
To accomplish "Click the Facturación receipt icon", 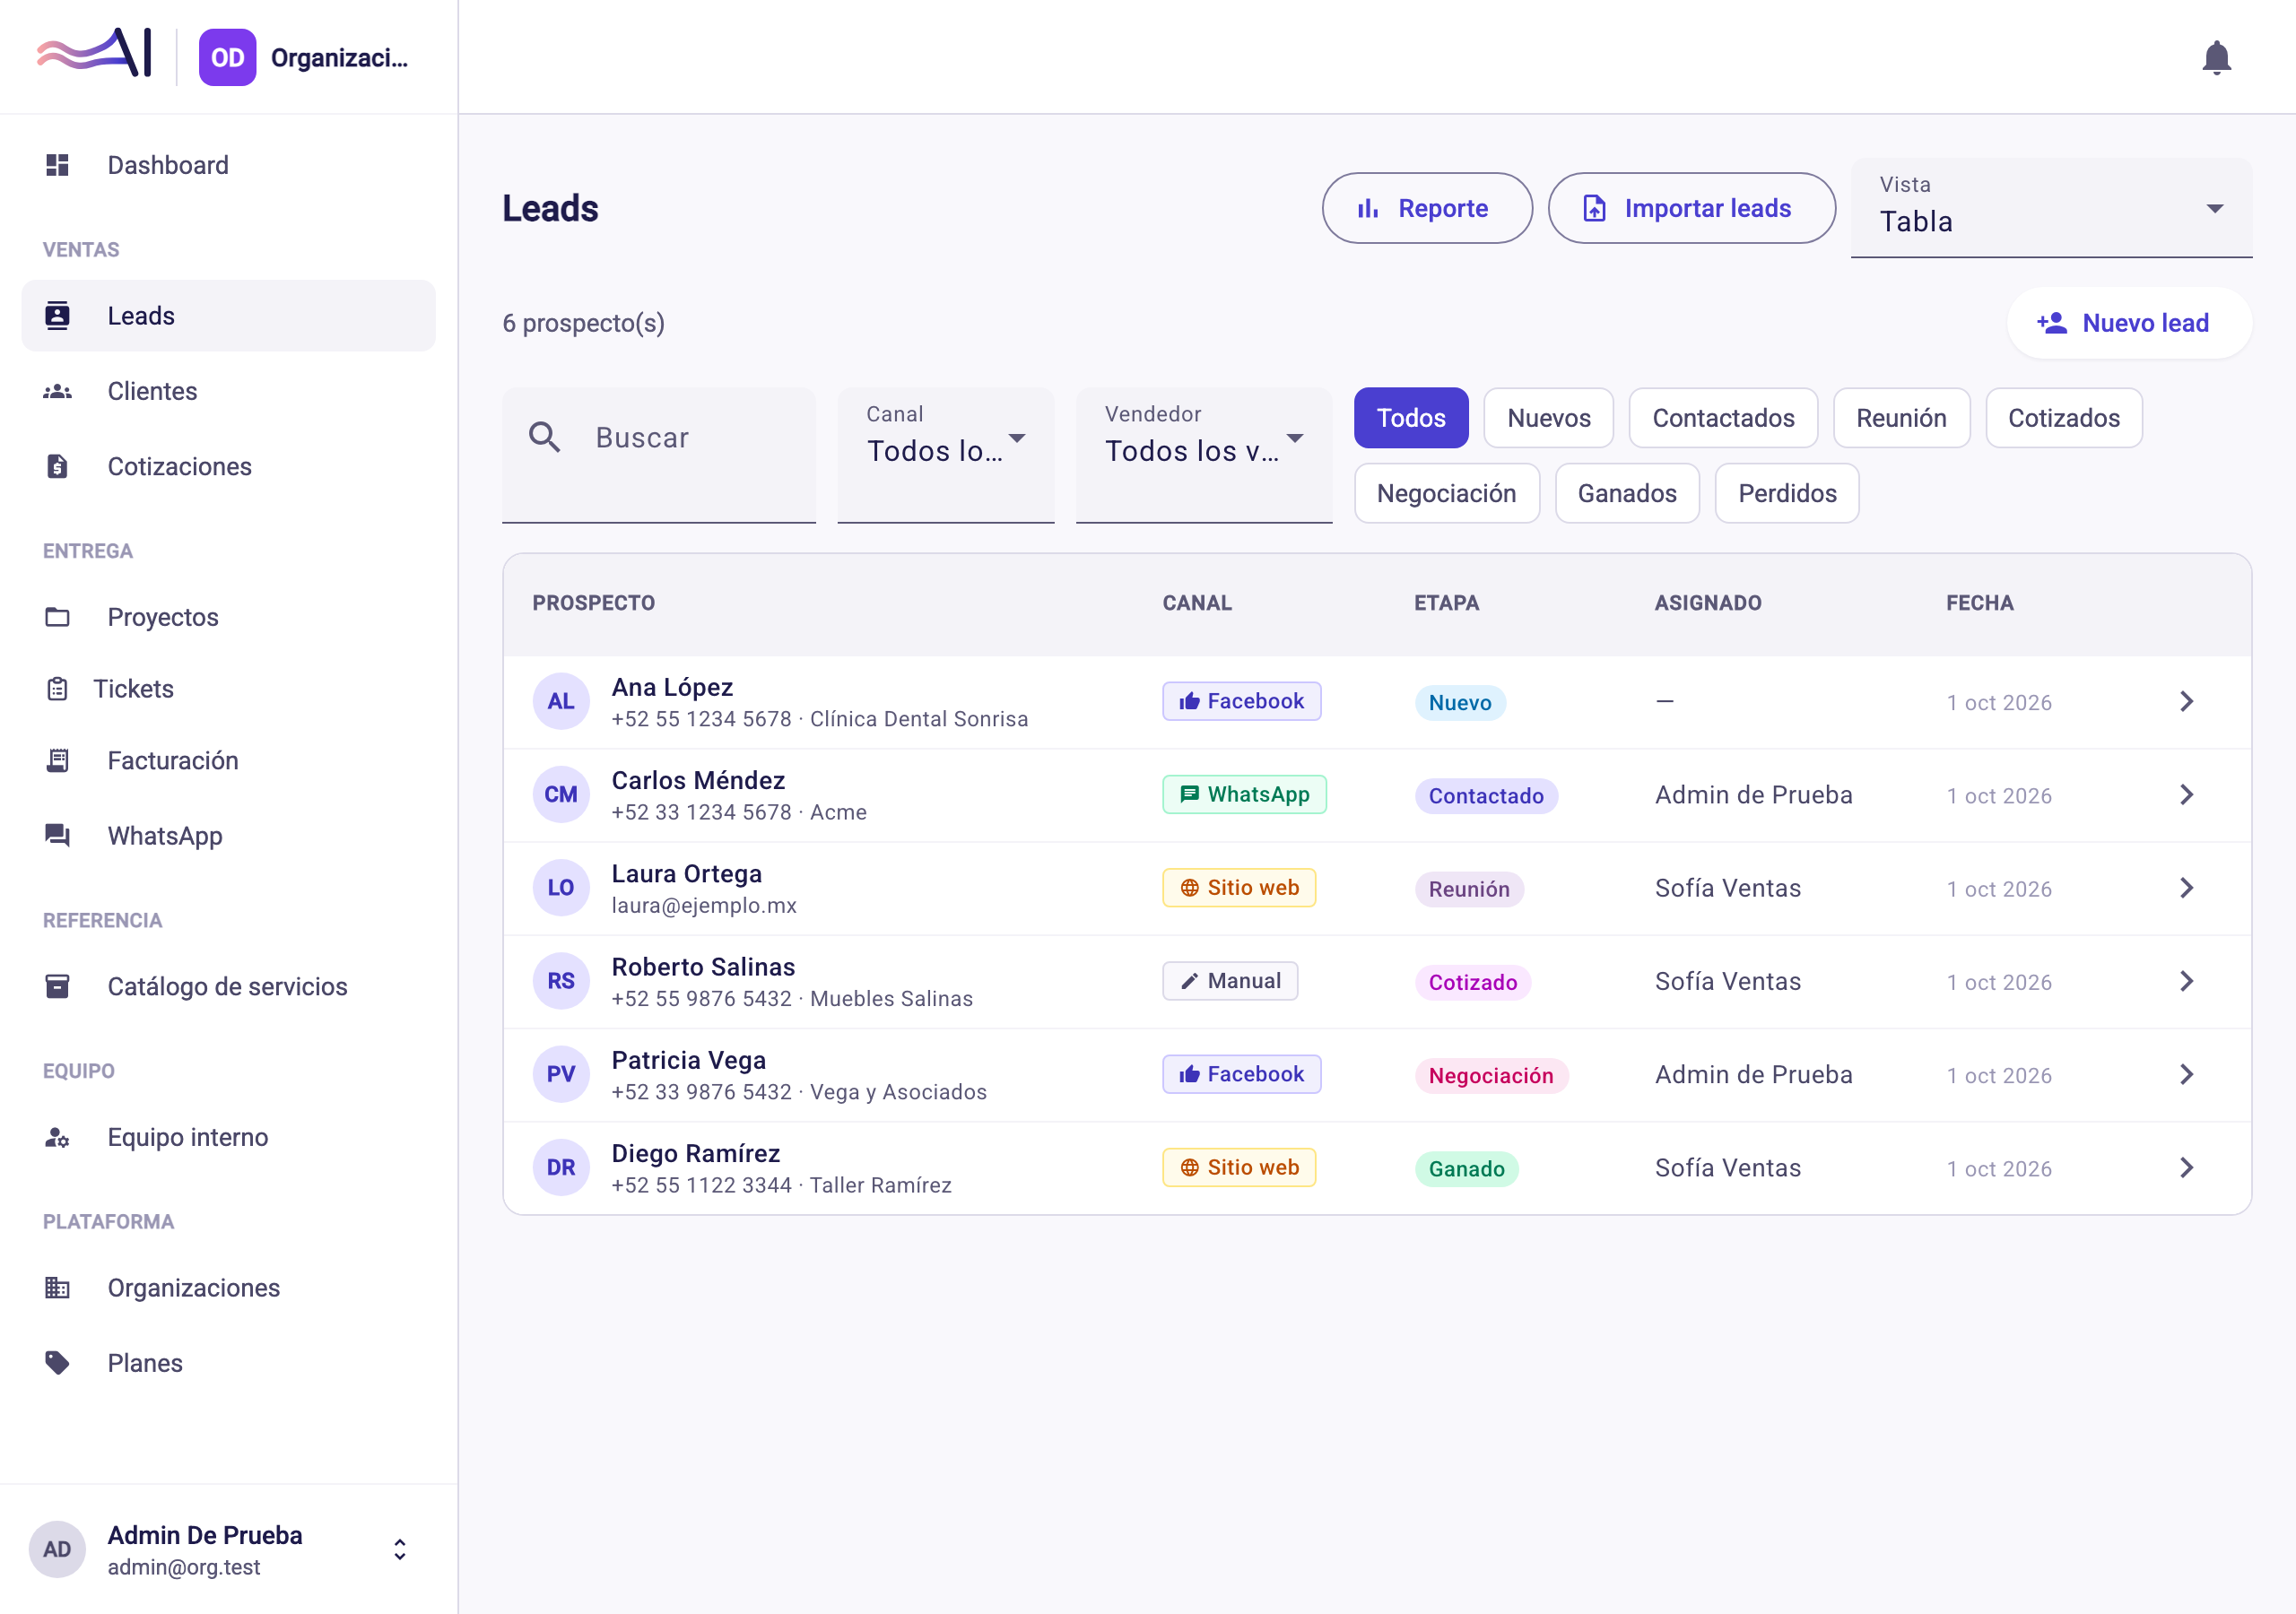I will [57, 760].
